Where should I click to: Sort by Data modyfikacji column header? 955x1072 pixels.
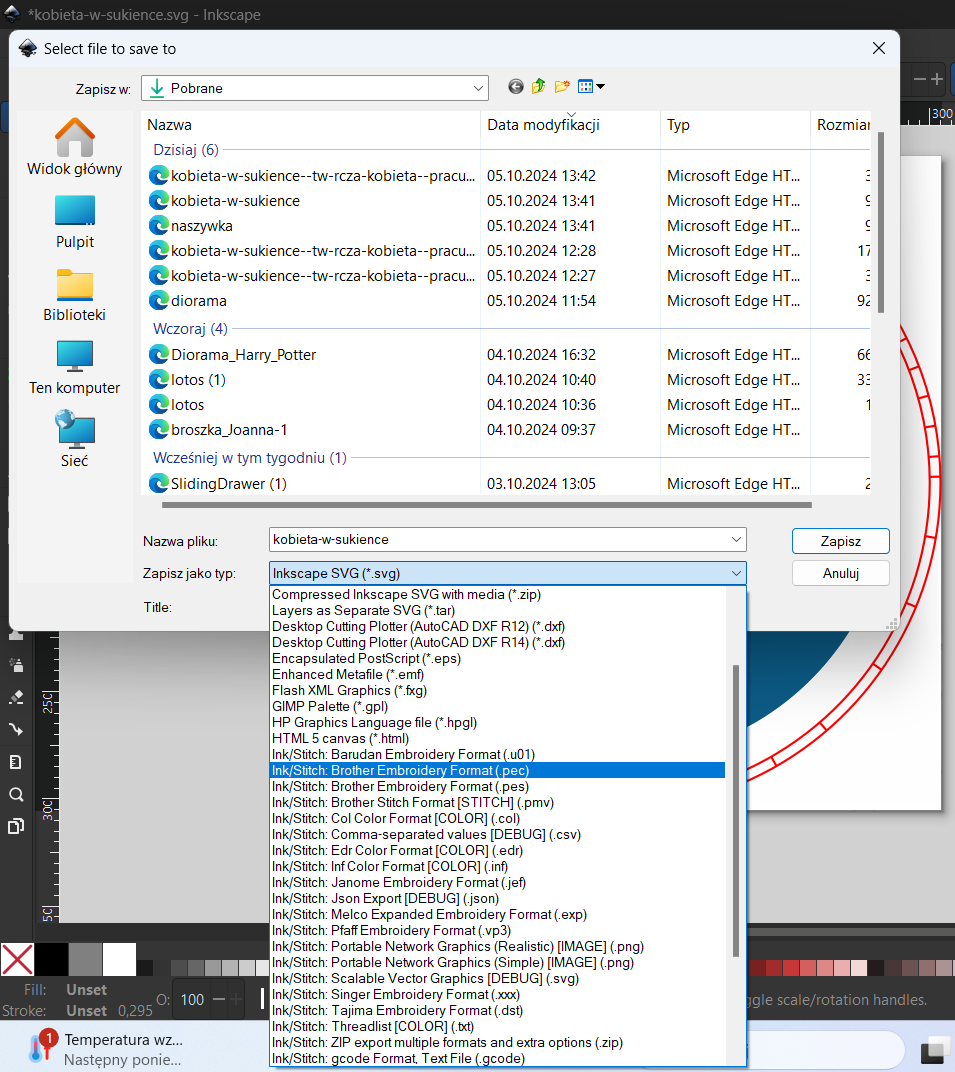coord(571,125)
